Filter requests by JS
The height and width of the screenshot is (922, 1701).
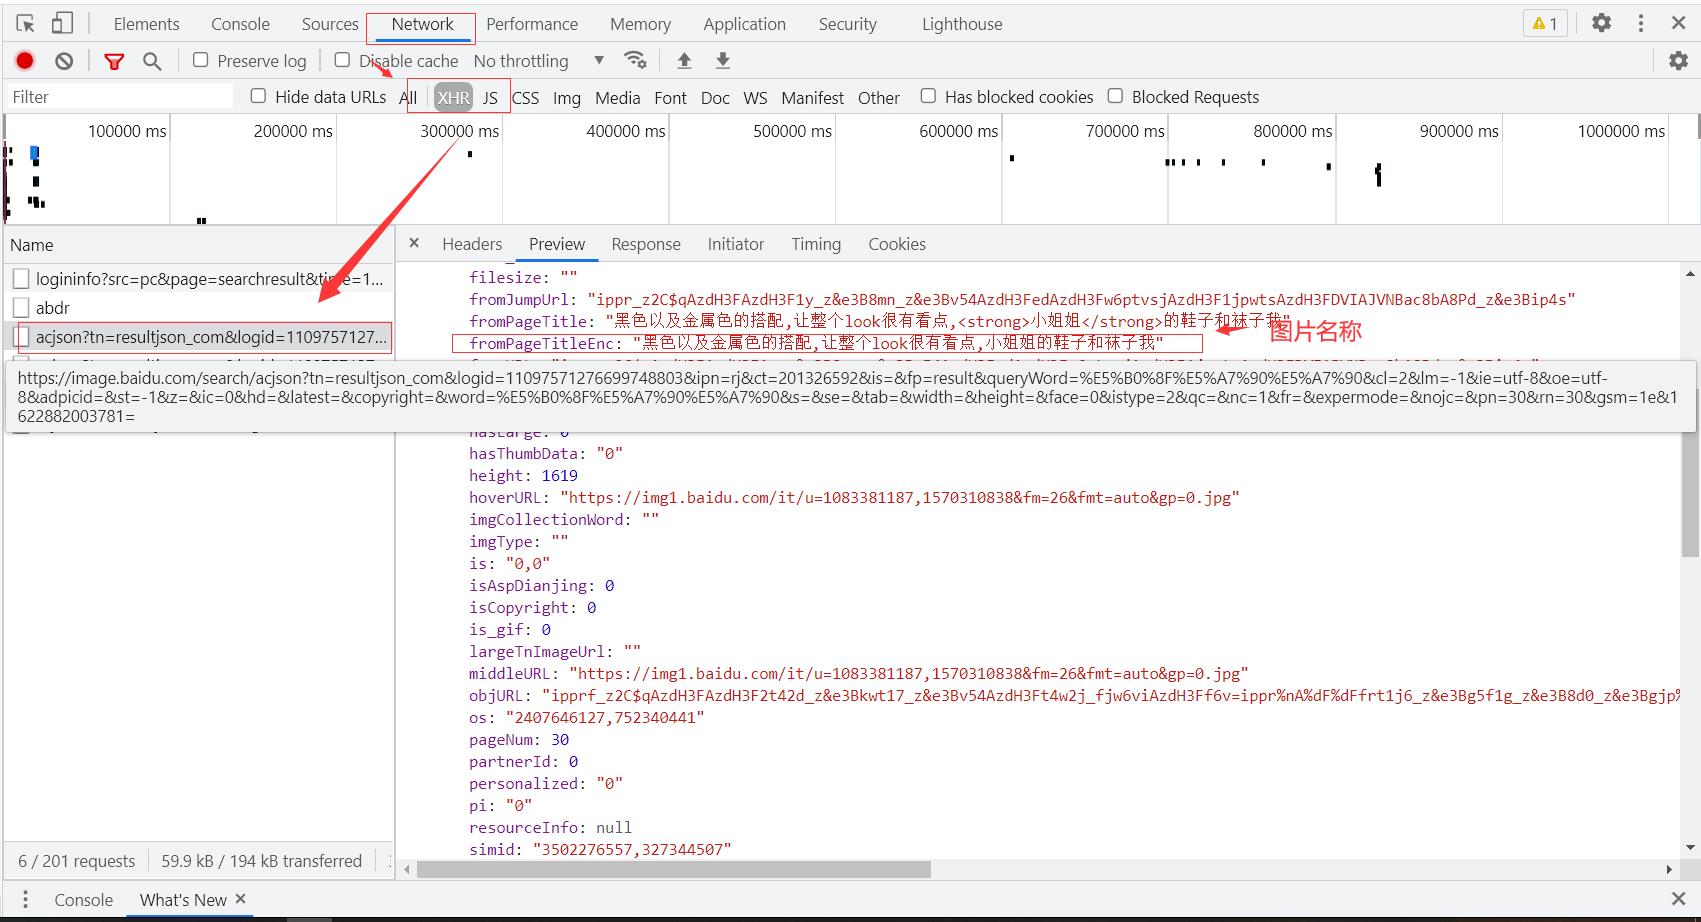pos(490,97)
